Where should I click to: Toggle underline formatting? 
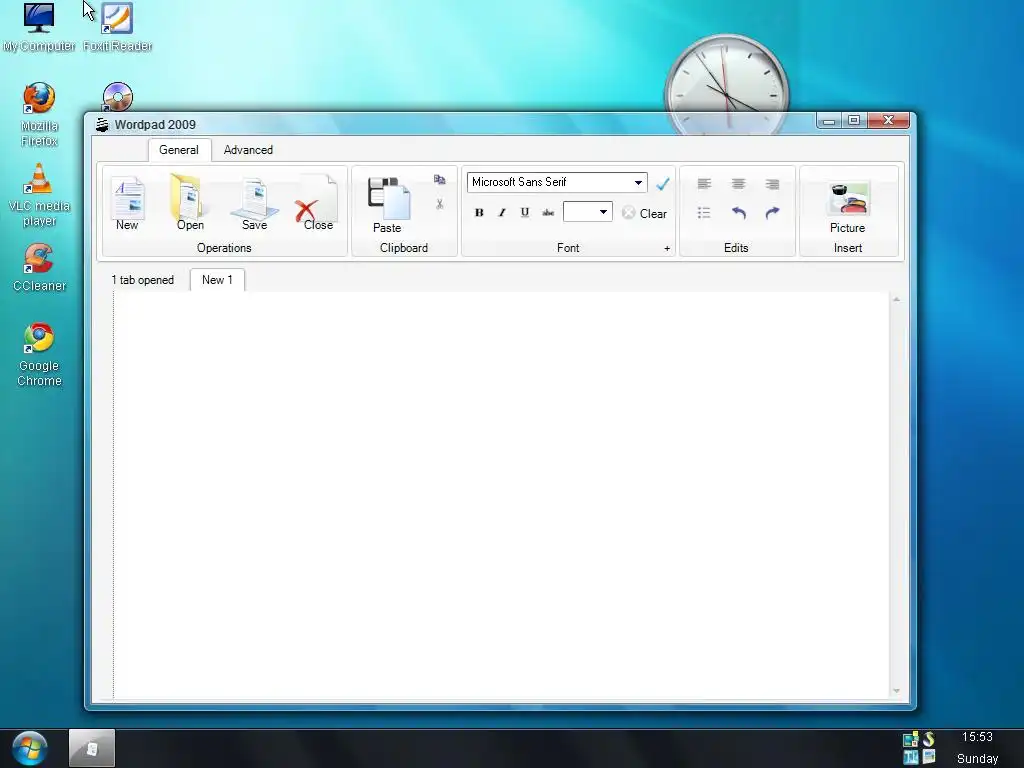(524, 212)
